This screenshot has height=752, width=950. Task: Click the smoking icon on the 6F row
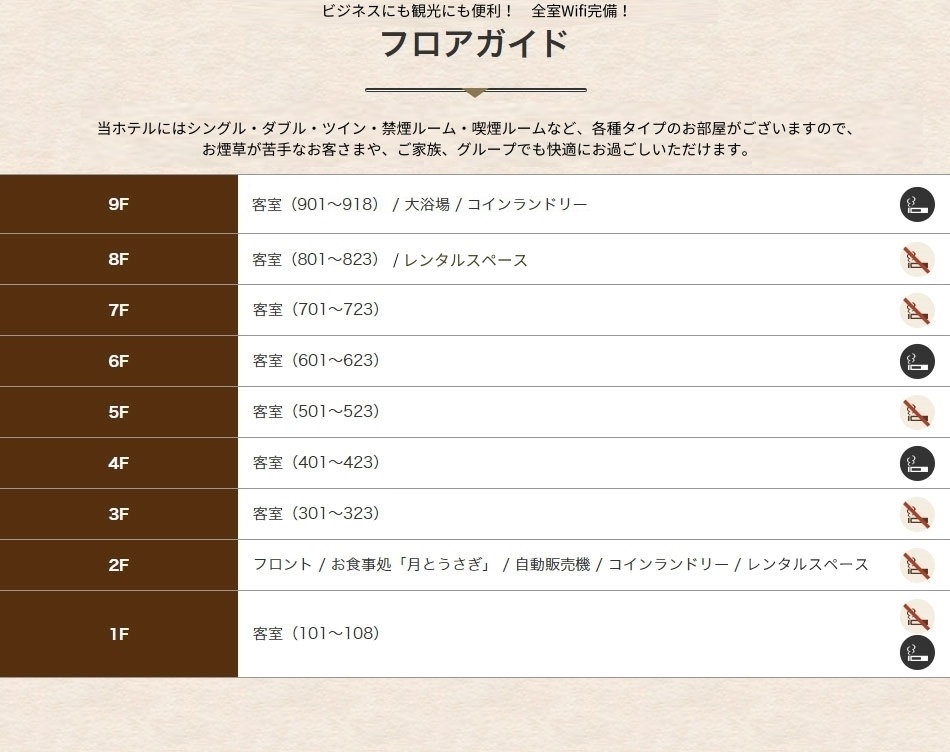point(917,361)
